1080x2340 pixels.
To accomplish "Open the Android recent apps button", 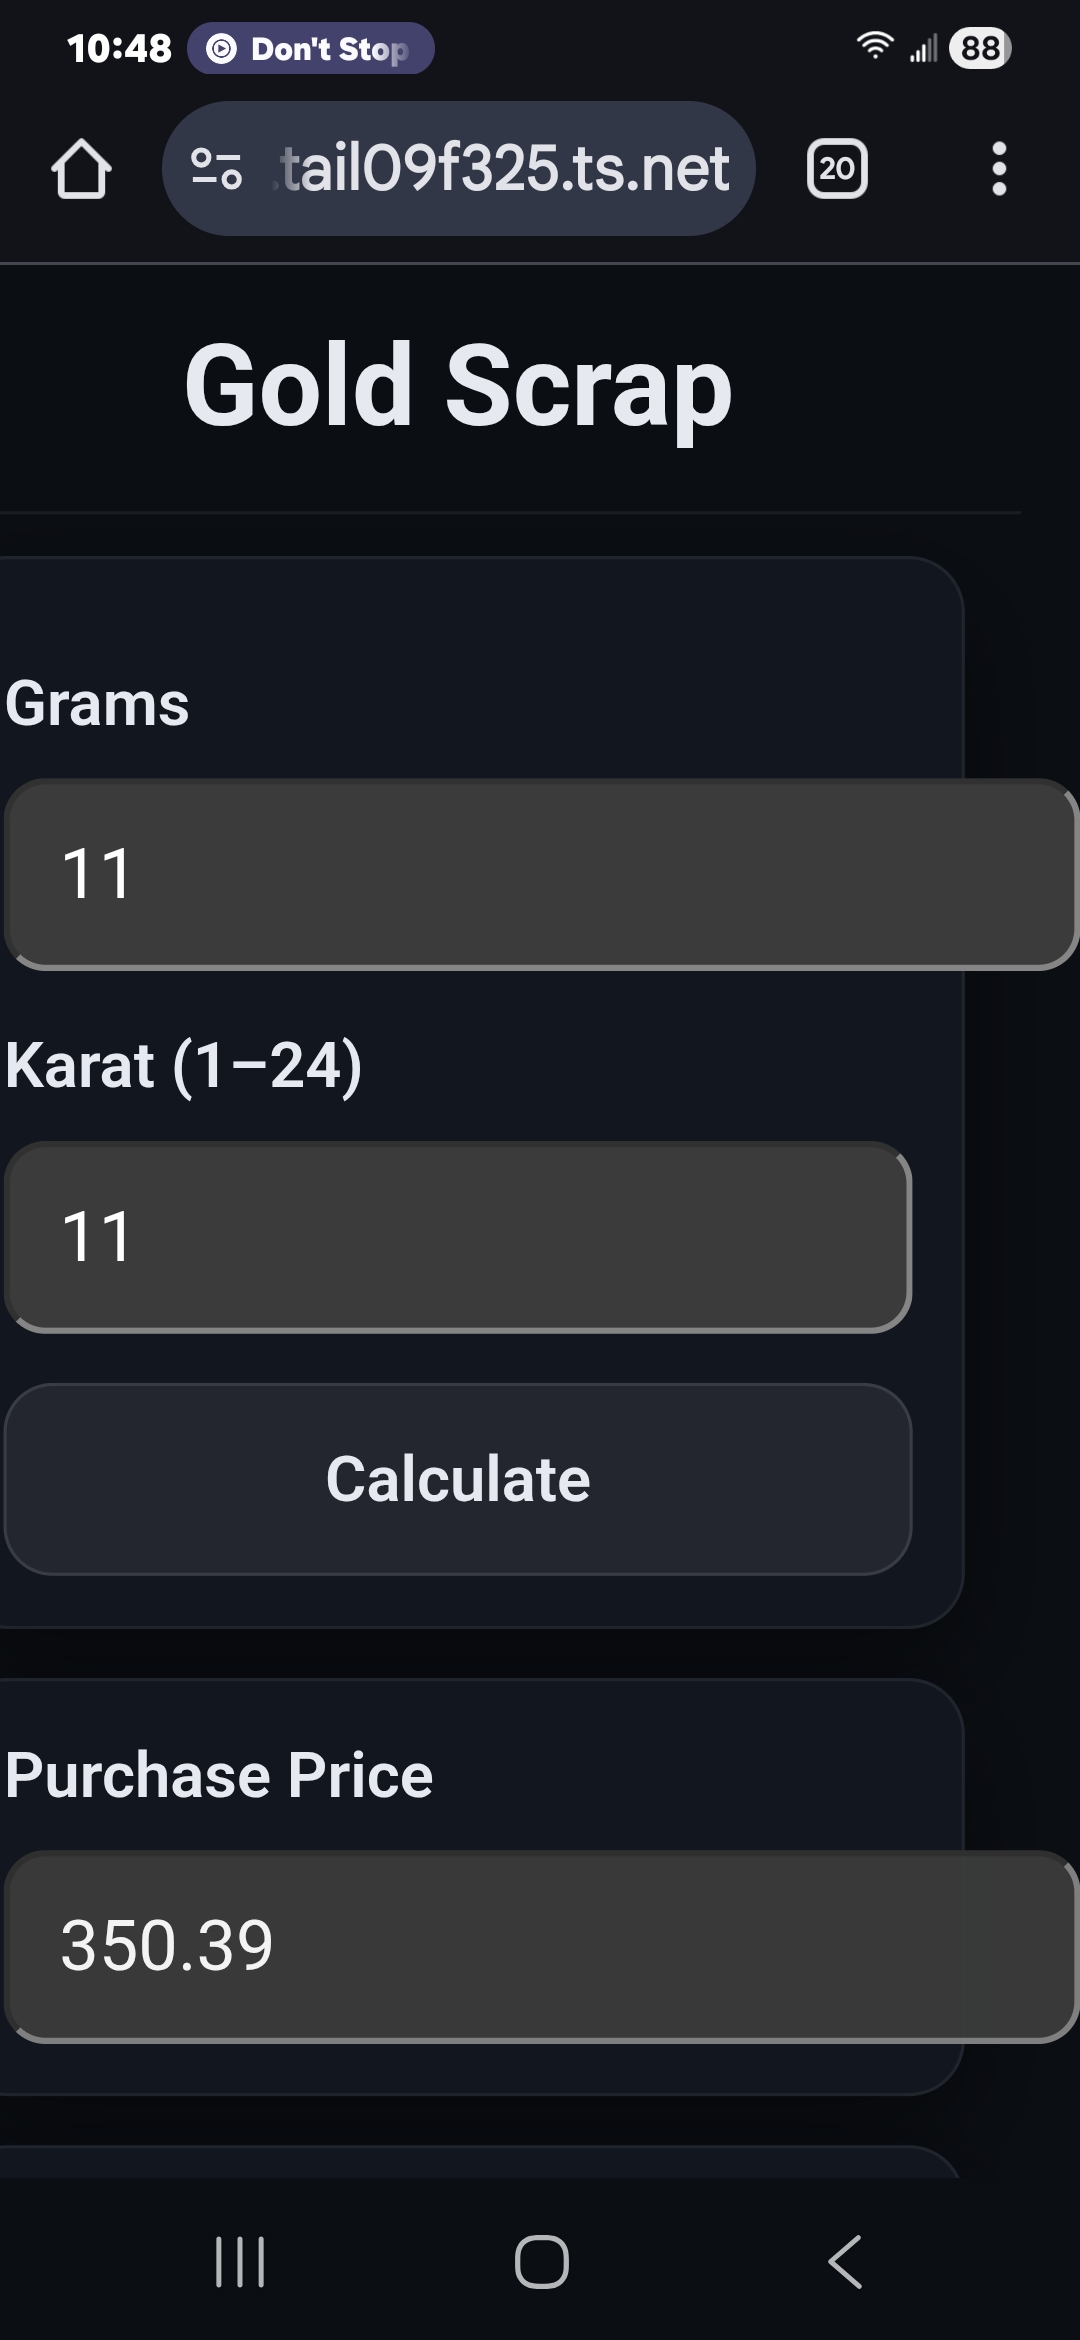I will pyautogui.click(x=240, y=2262).
